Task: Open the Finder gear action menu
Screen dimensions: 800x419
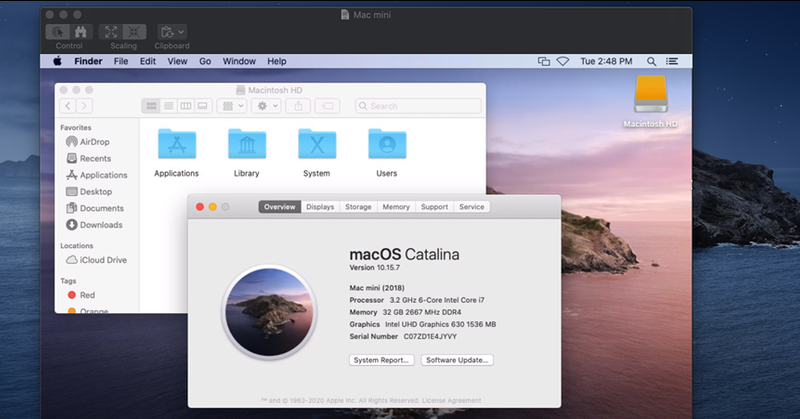Action: pos(266,106)
